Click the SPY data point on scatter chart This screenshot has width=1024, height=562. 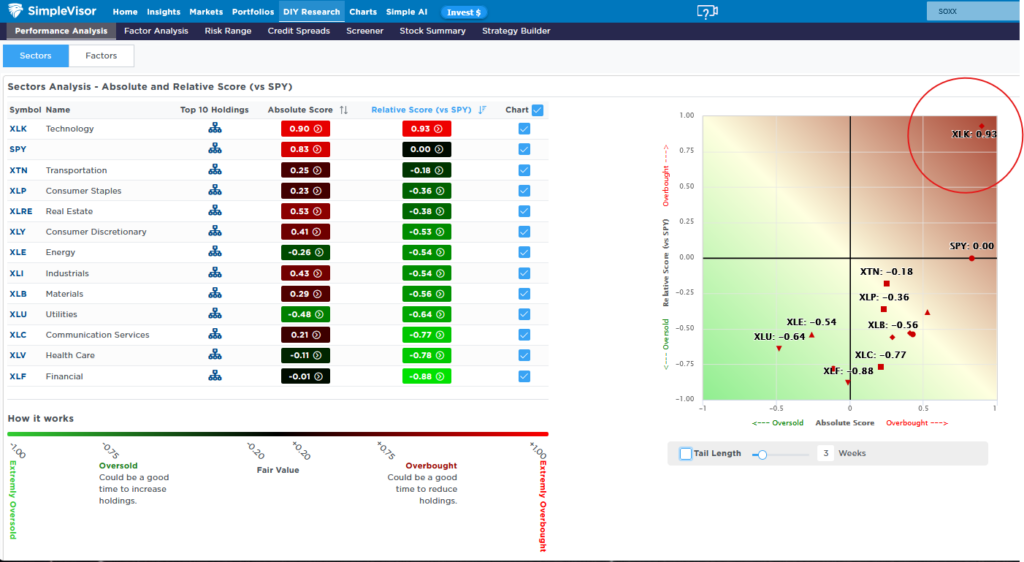pyautogui.click(x=972, y=258)
